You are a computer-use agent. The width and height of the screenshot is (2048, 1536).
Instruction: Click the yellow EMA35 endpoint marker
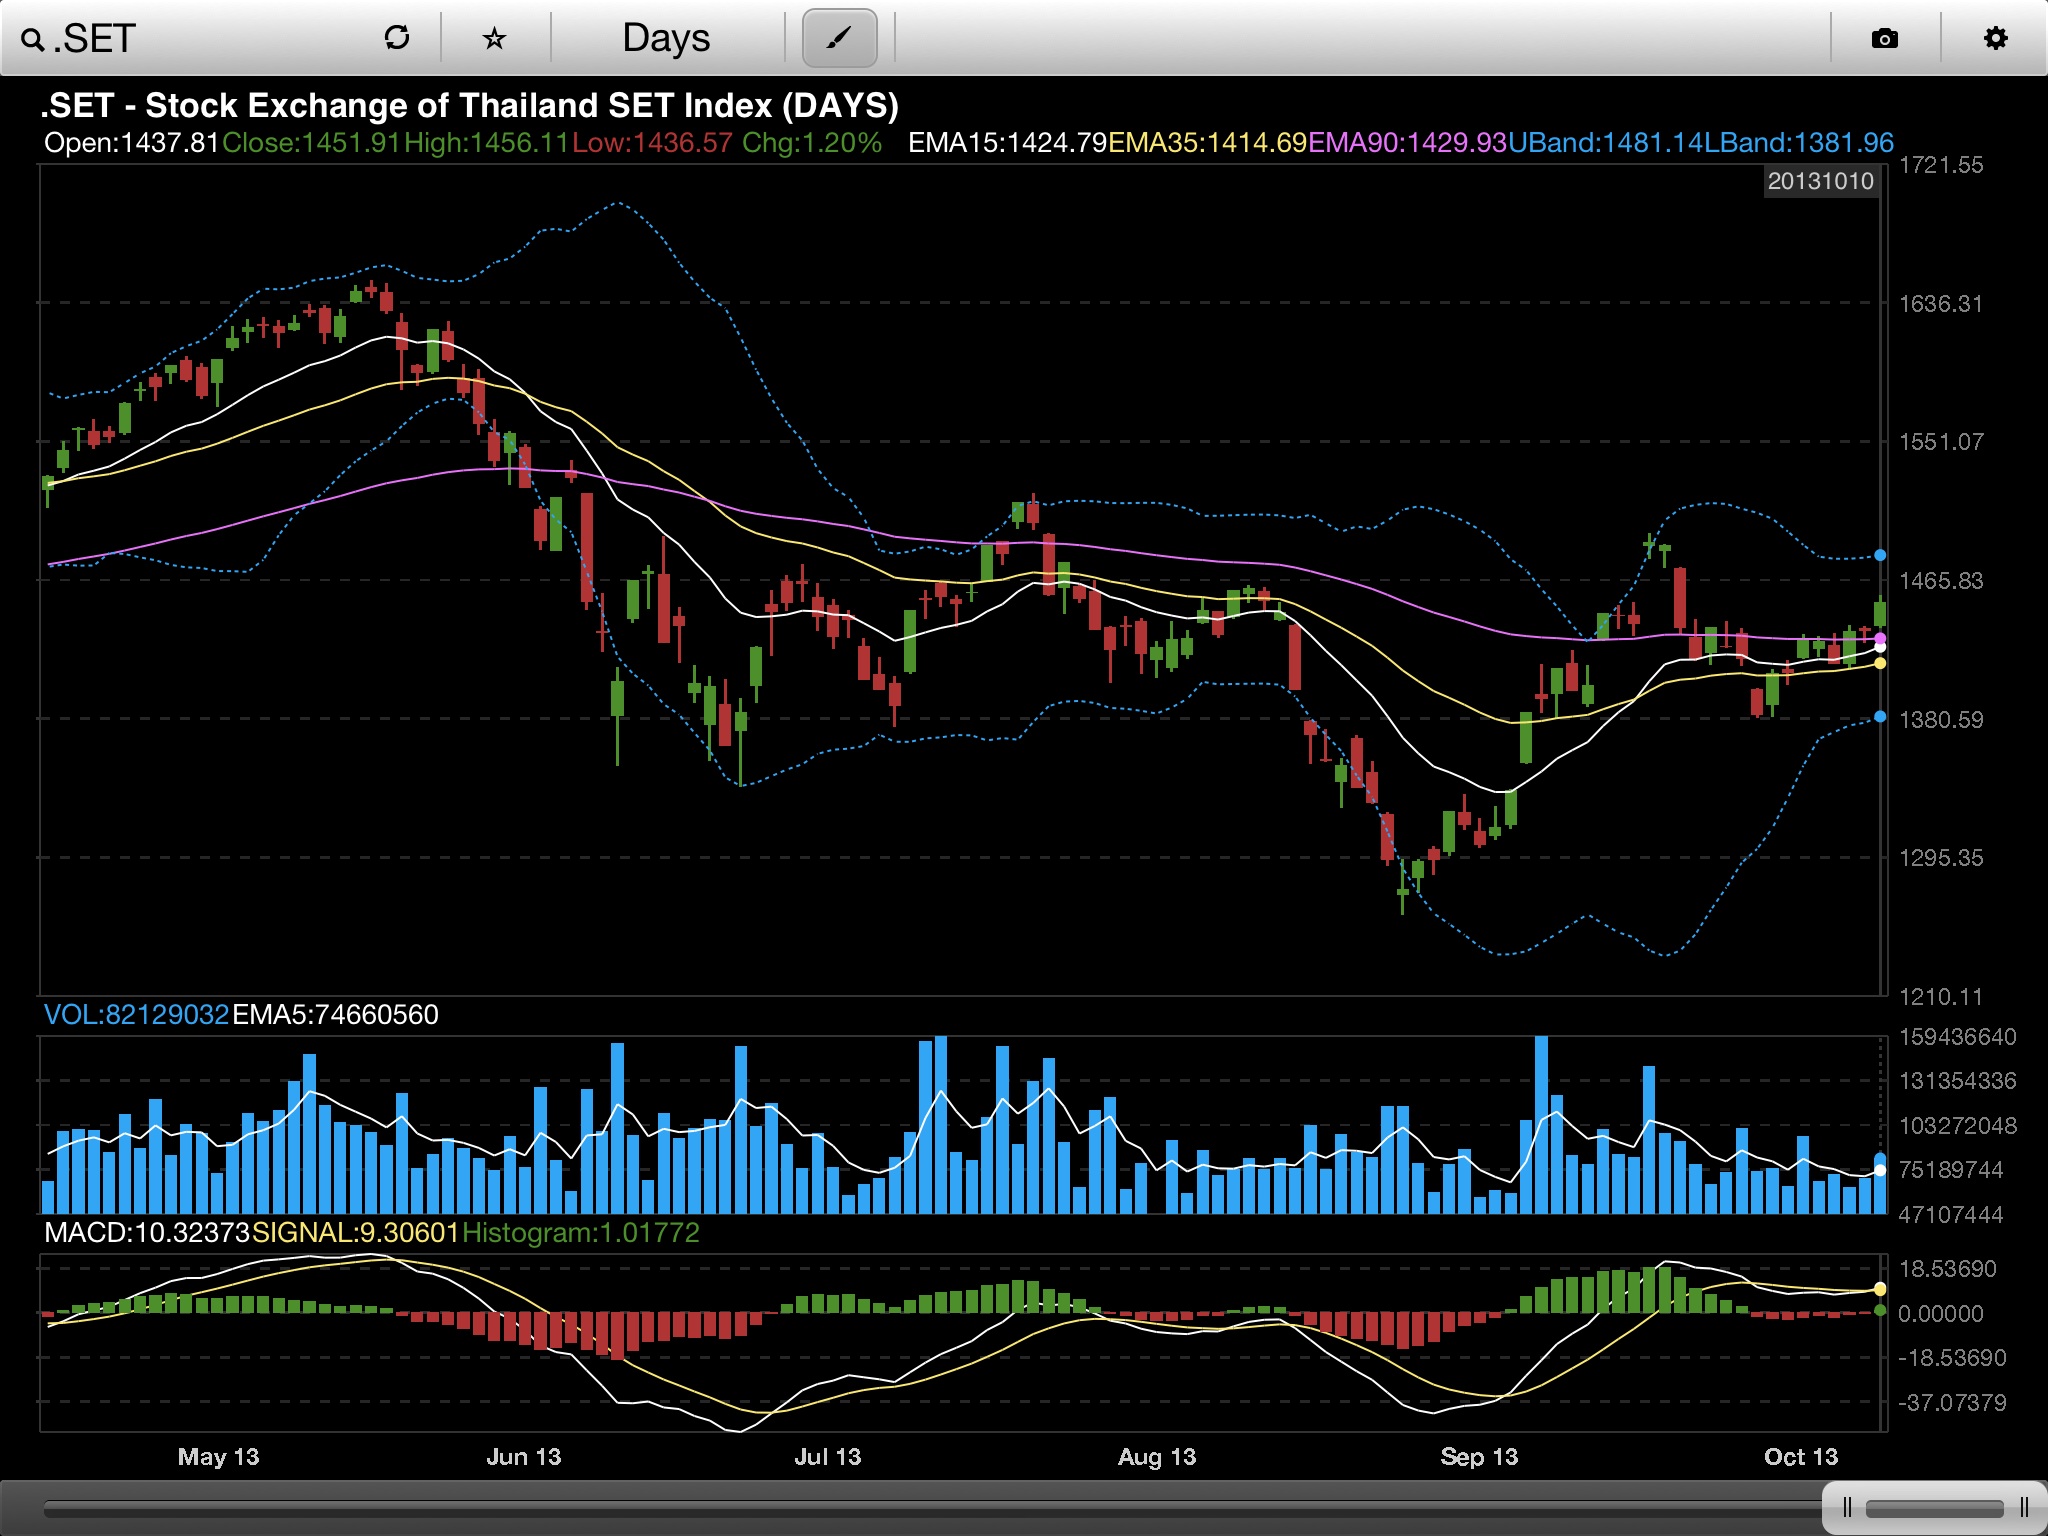tap(1880, 663)
